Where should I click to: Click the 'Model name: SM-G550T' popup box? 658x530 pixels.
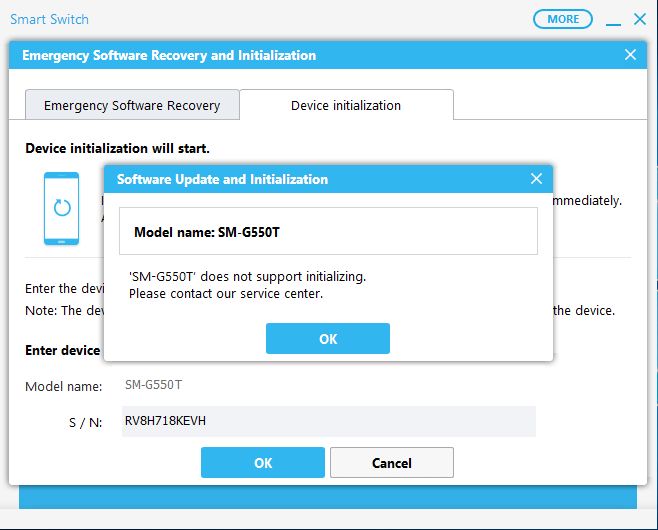tap(328, 231)
